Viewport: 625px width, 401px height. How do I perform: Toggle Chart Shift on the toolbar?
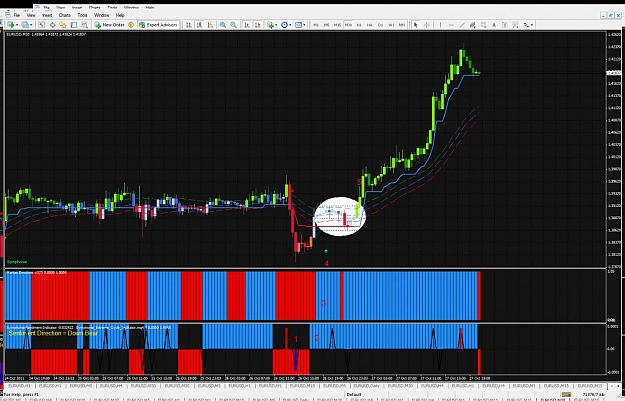click(258, 25)
